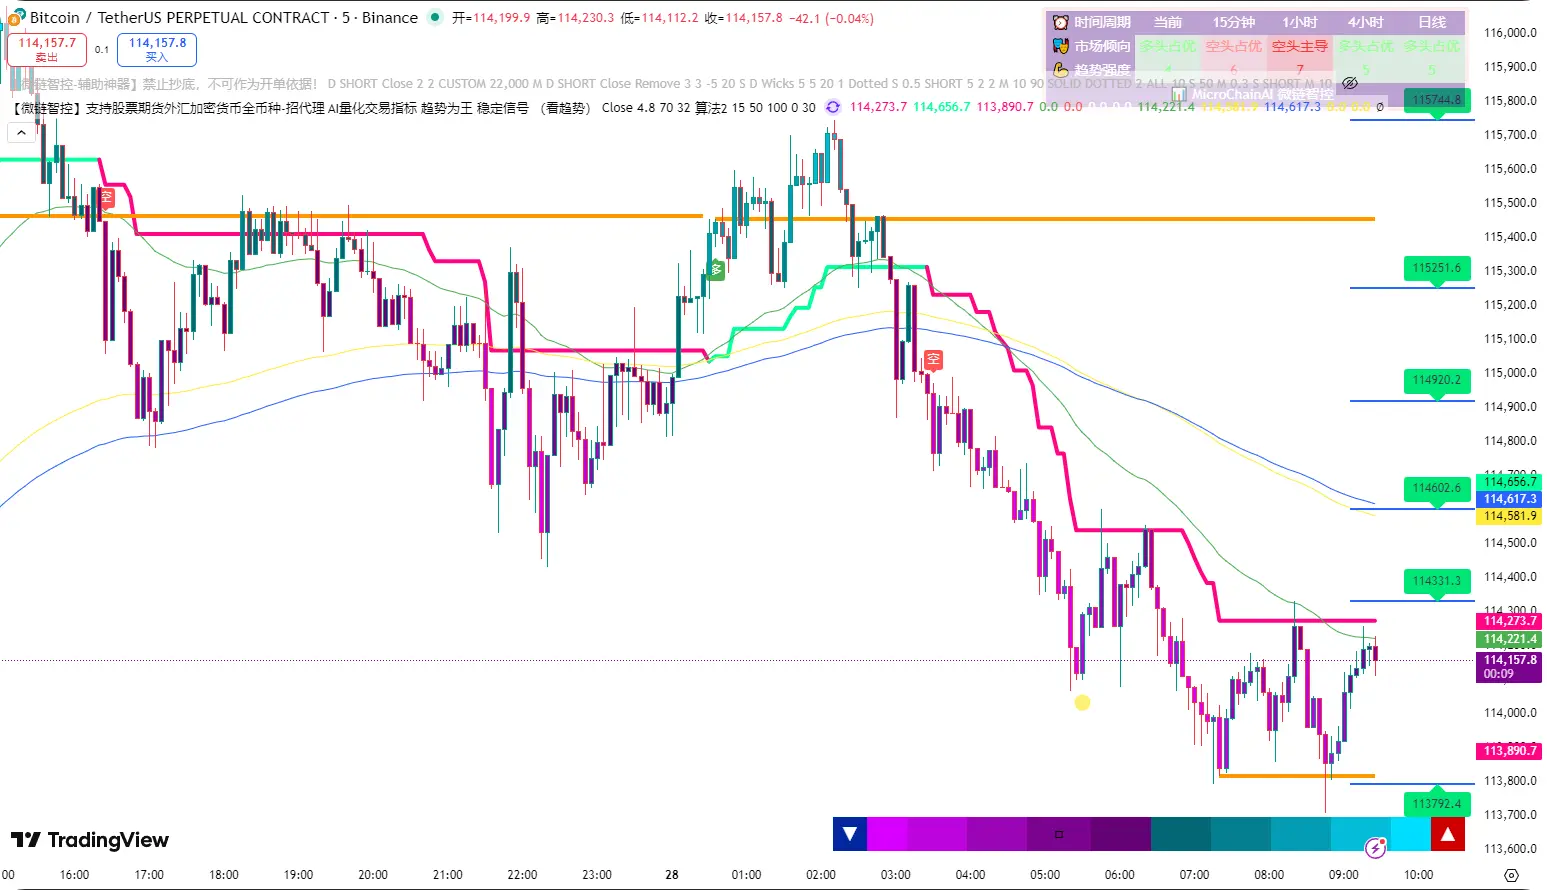
Task: Click the red up-triangle box in color bar
Action: (x=1448, y=834)
